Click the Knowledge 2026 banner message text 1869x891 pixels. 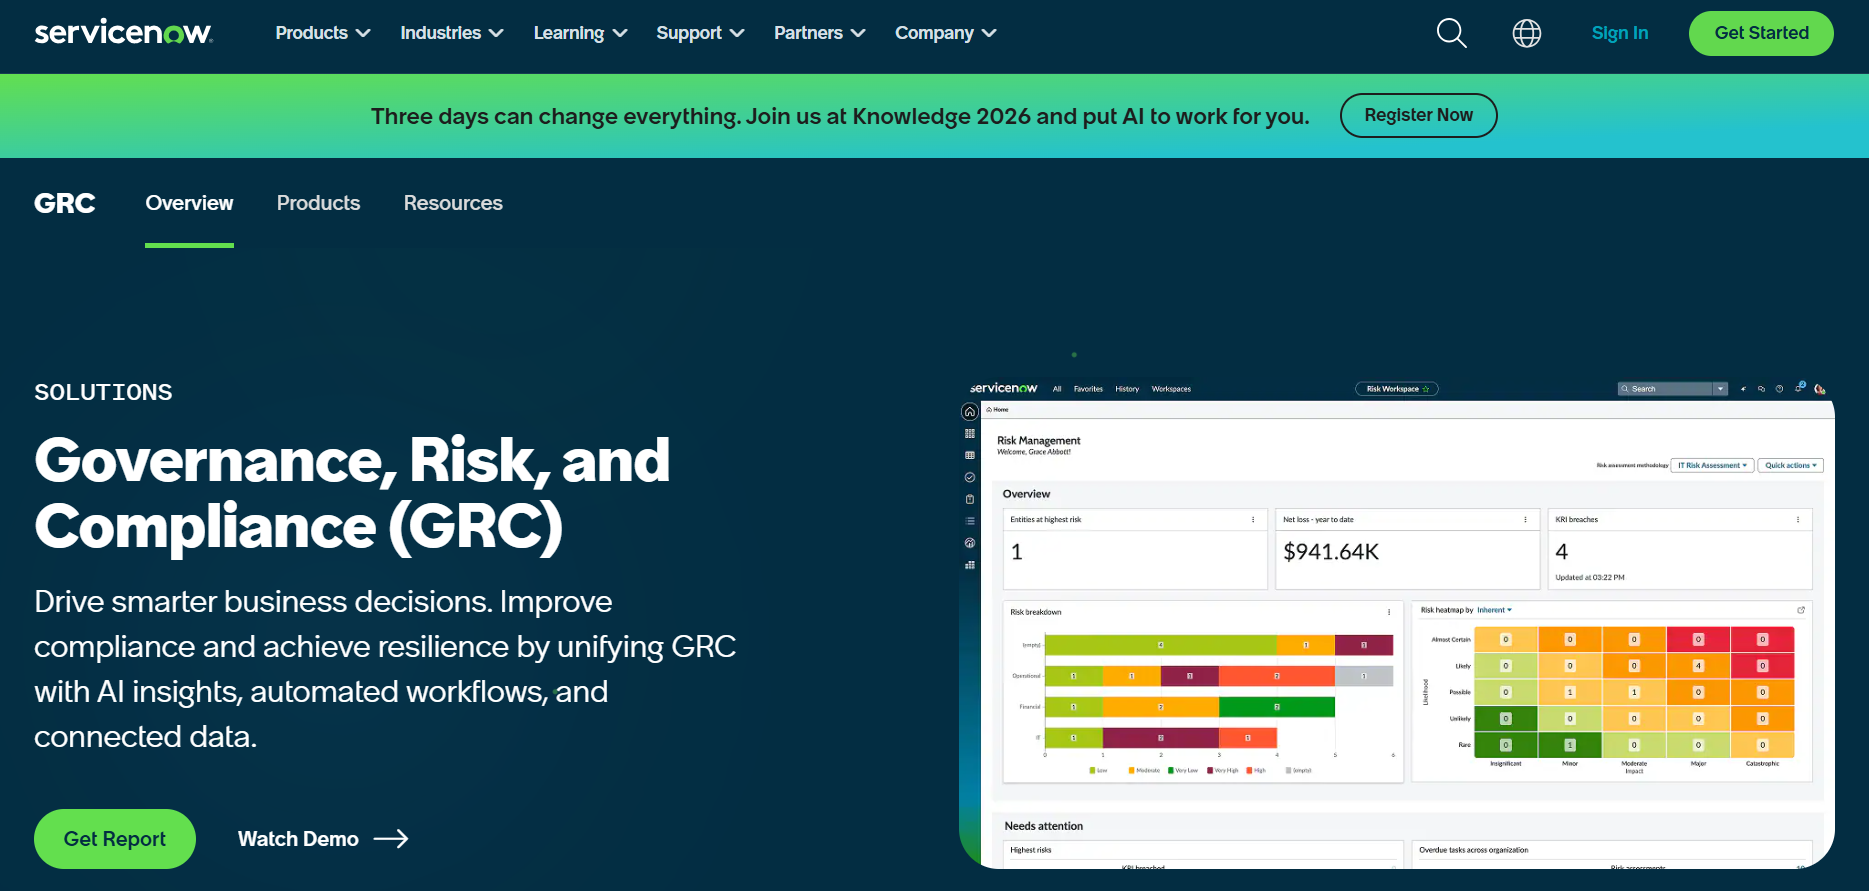tap(840, 116)
